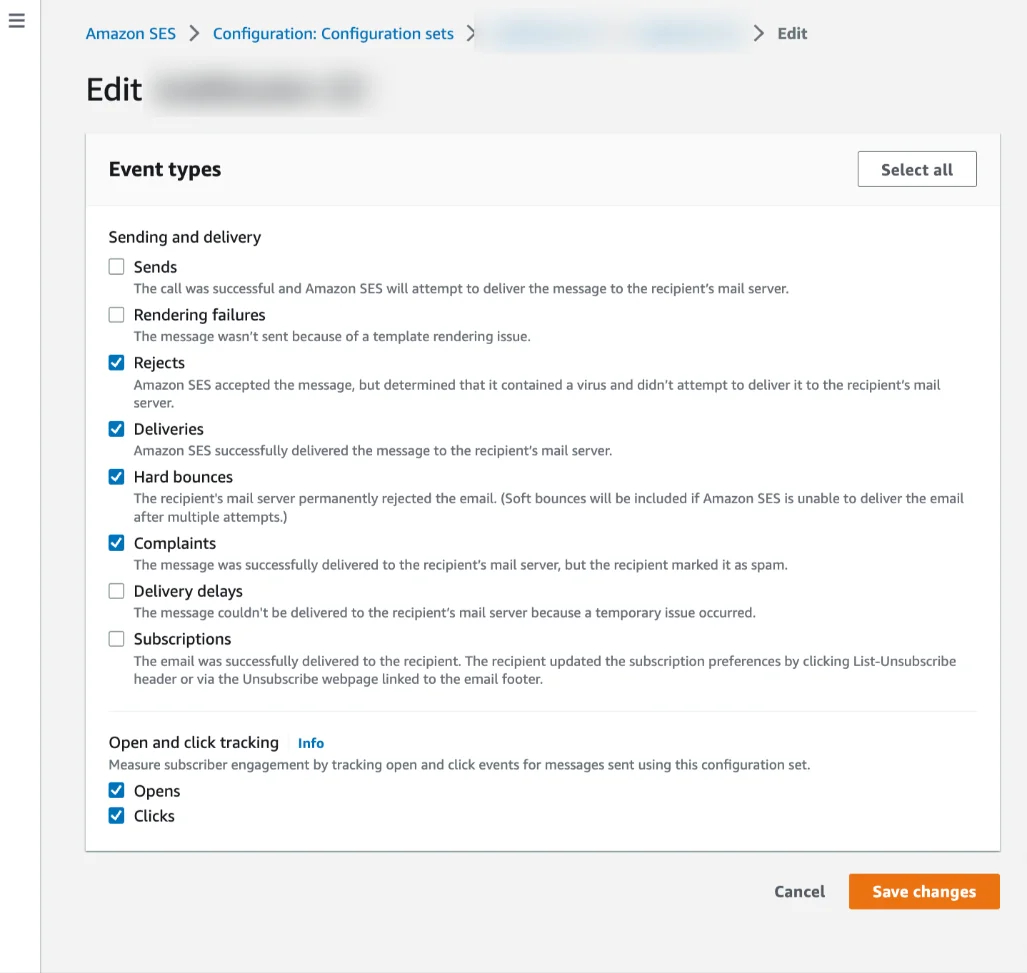Check the Subscriptions checkbox

117,639
